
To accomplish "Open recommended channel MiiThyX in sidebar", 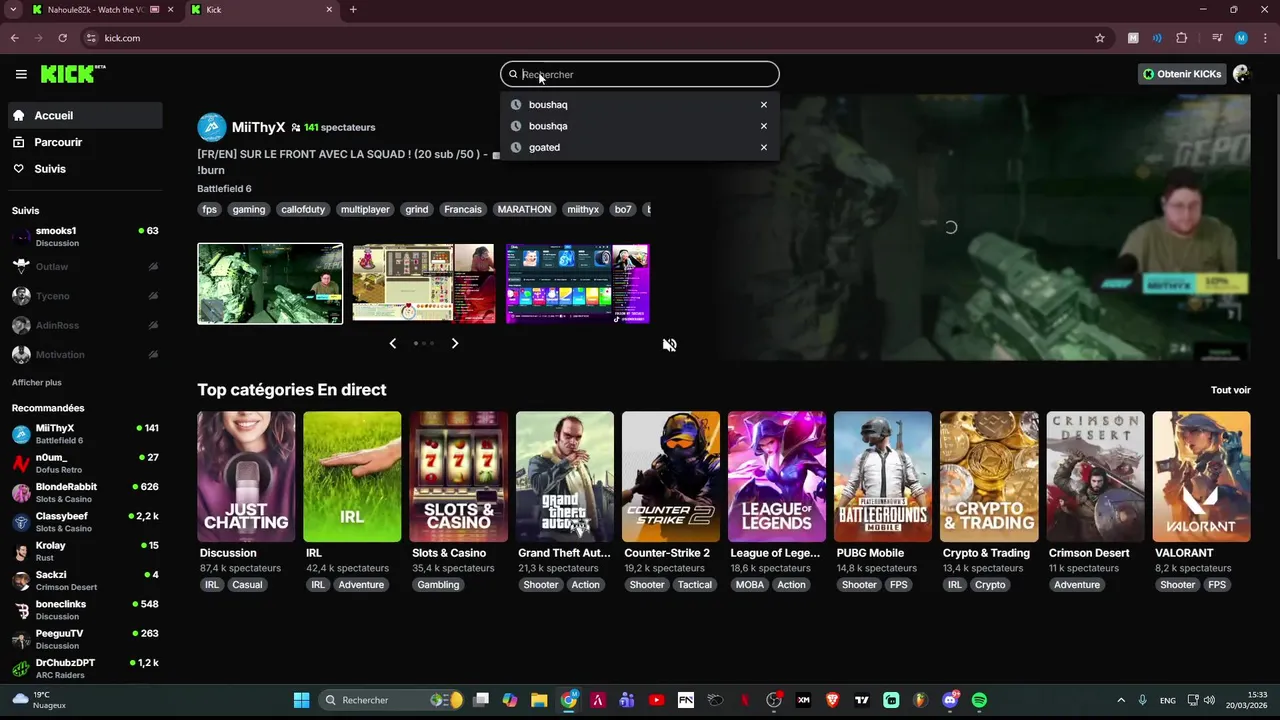I will point(86,434).
